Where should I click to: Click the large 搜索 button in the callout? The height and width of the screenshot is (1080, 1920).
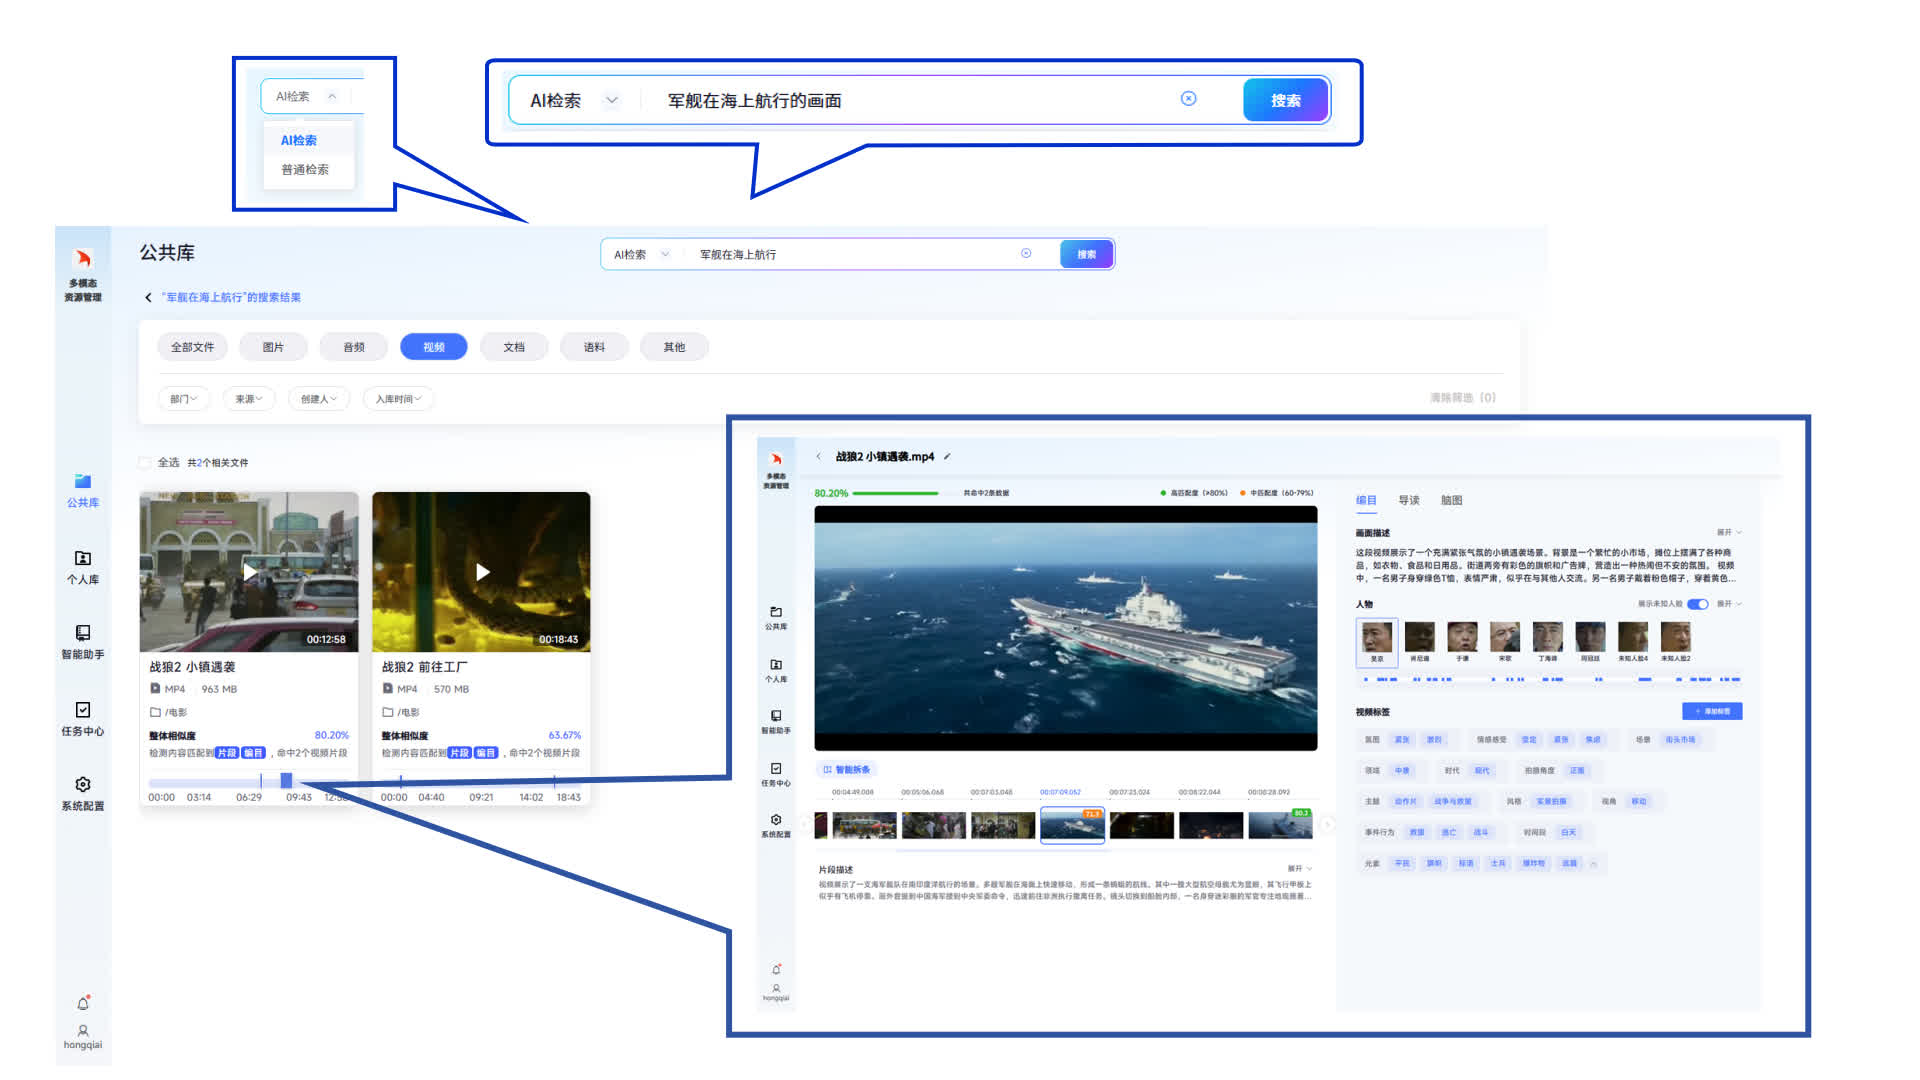tap(1286, 100)
